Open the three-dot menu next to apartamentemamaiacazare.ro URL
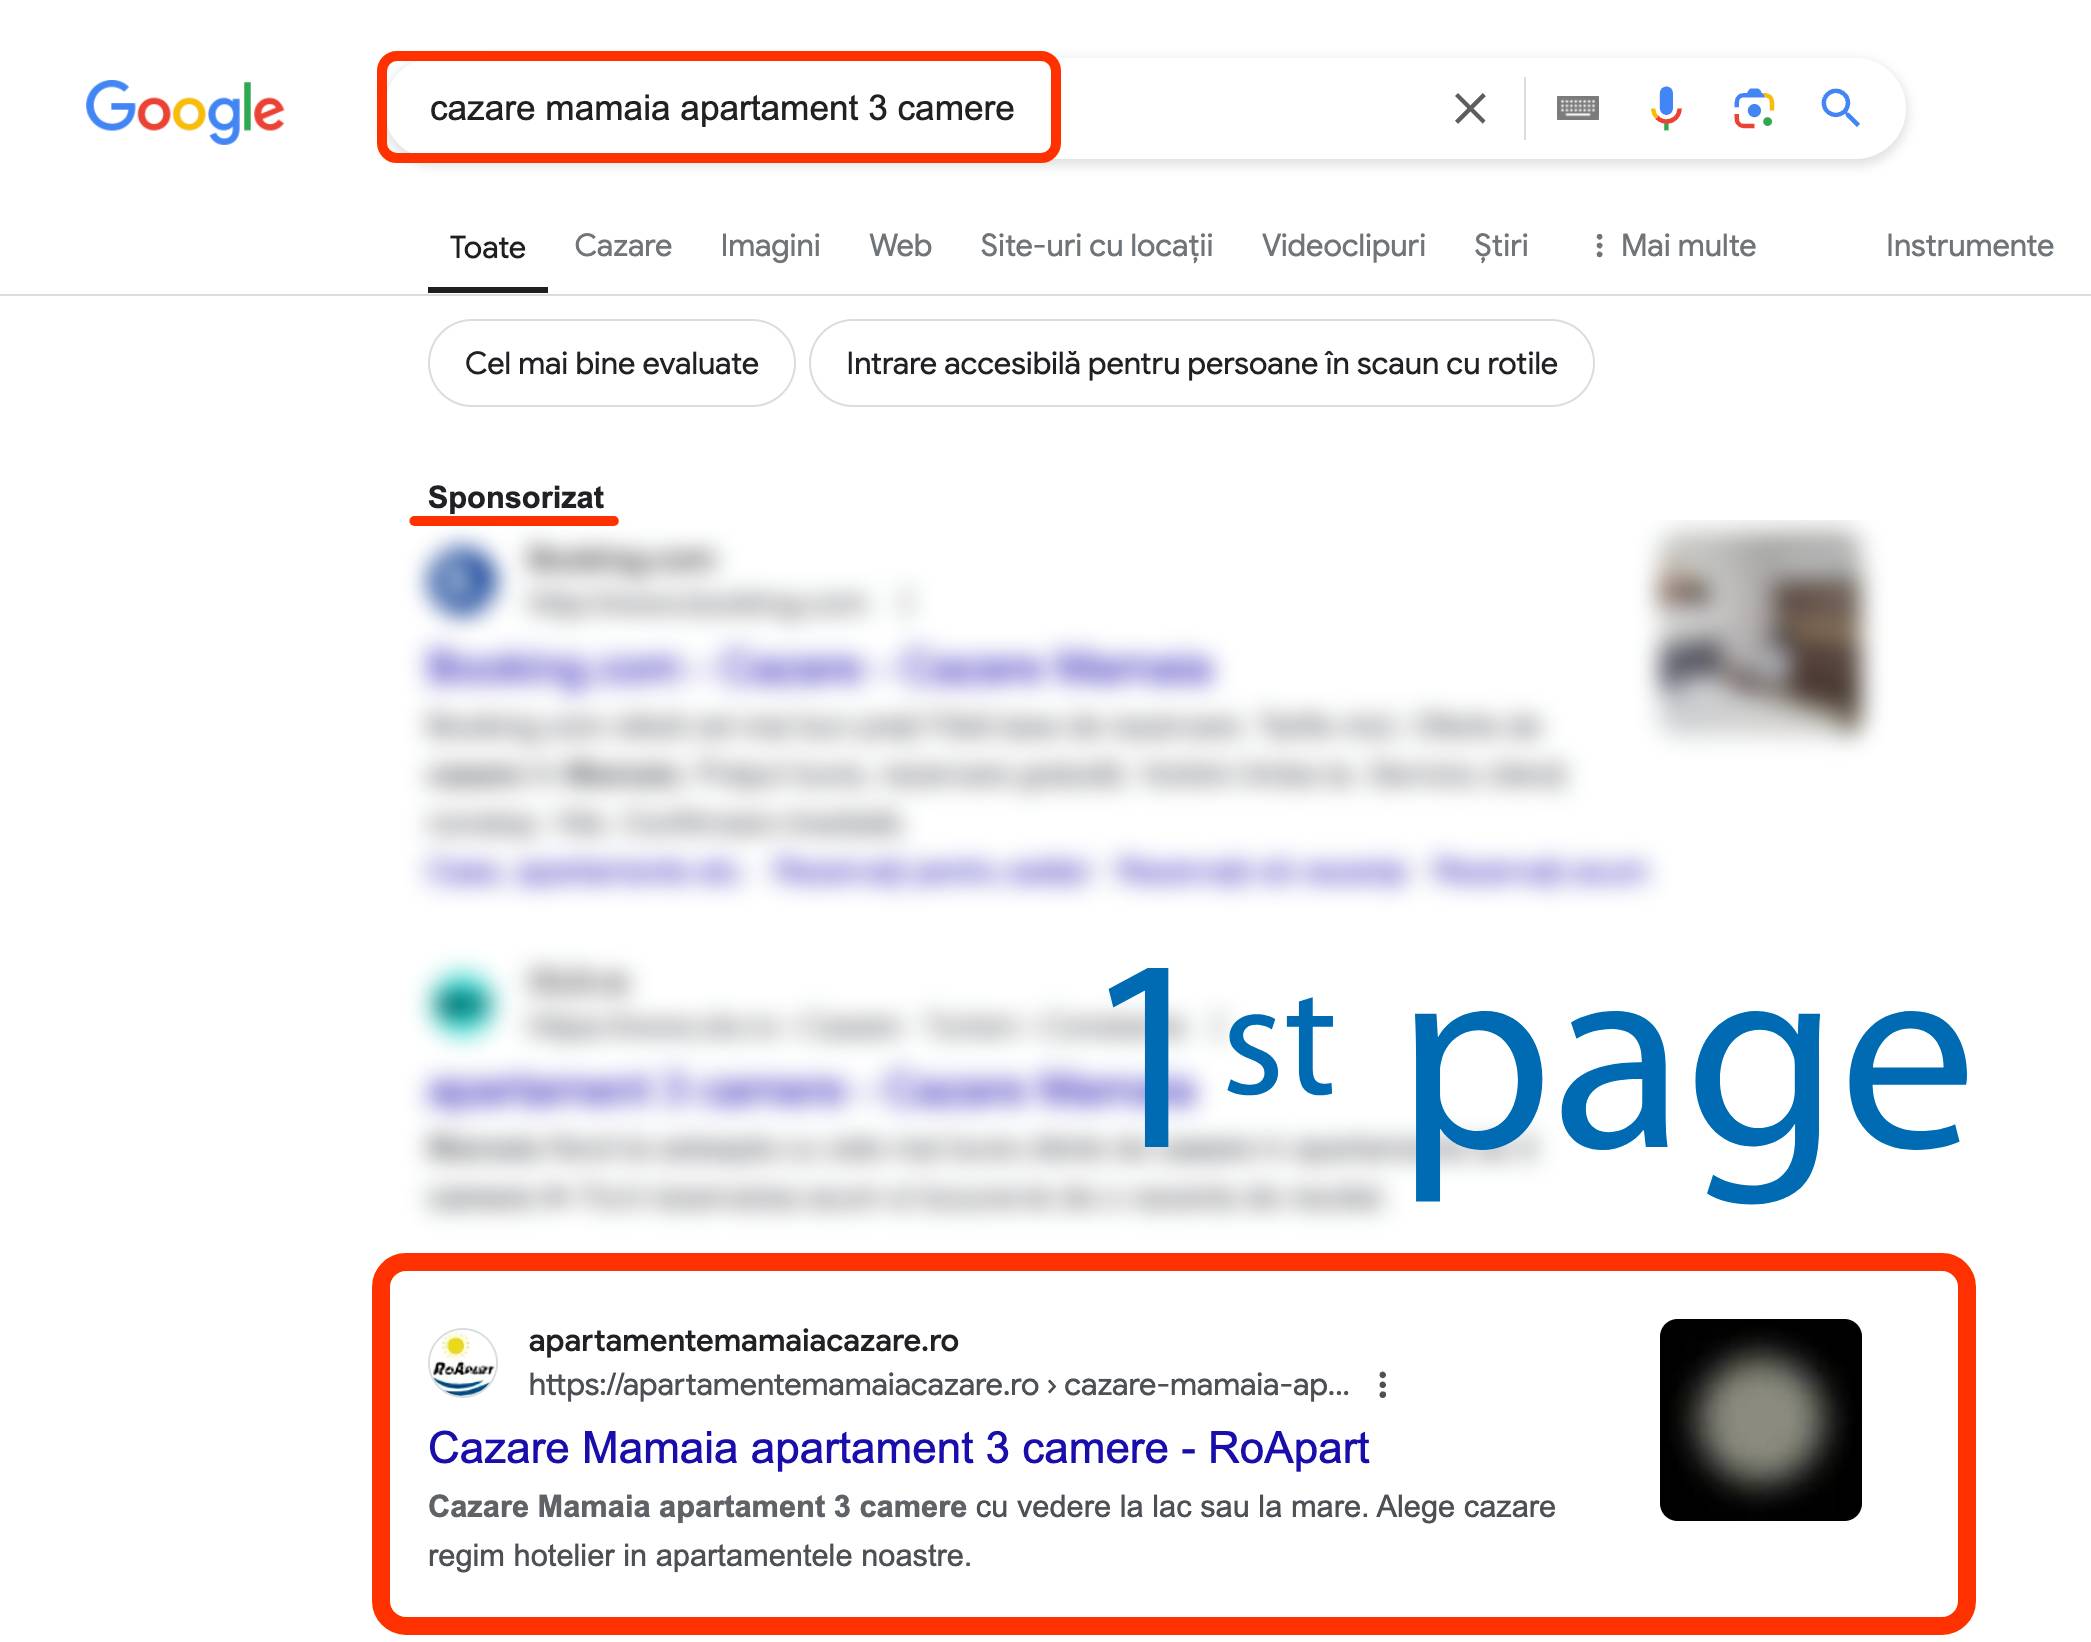Viewport: 2091px width, 1642px height. click(1382, 1385)
